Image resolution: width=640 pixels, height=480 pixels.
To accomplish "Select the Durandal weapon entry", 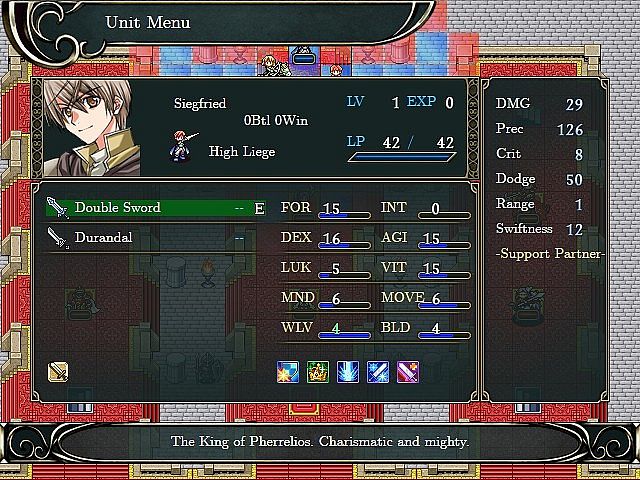I will point(156,238).
